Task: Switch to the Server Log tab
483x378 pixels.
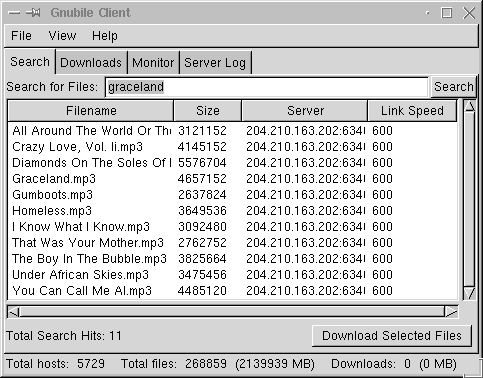Action: pos(215,63)
